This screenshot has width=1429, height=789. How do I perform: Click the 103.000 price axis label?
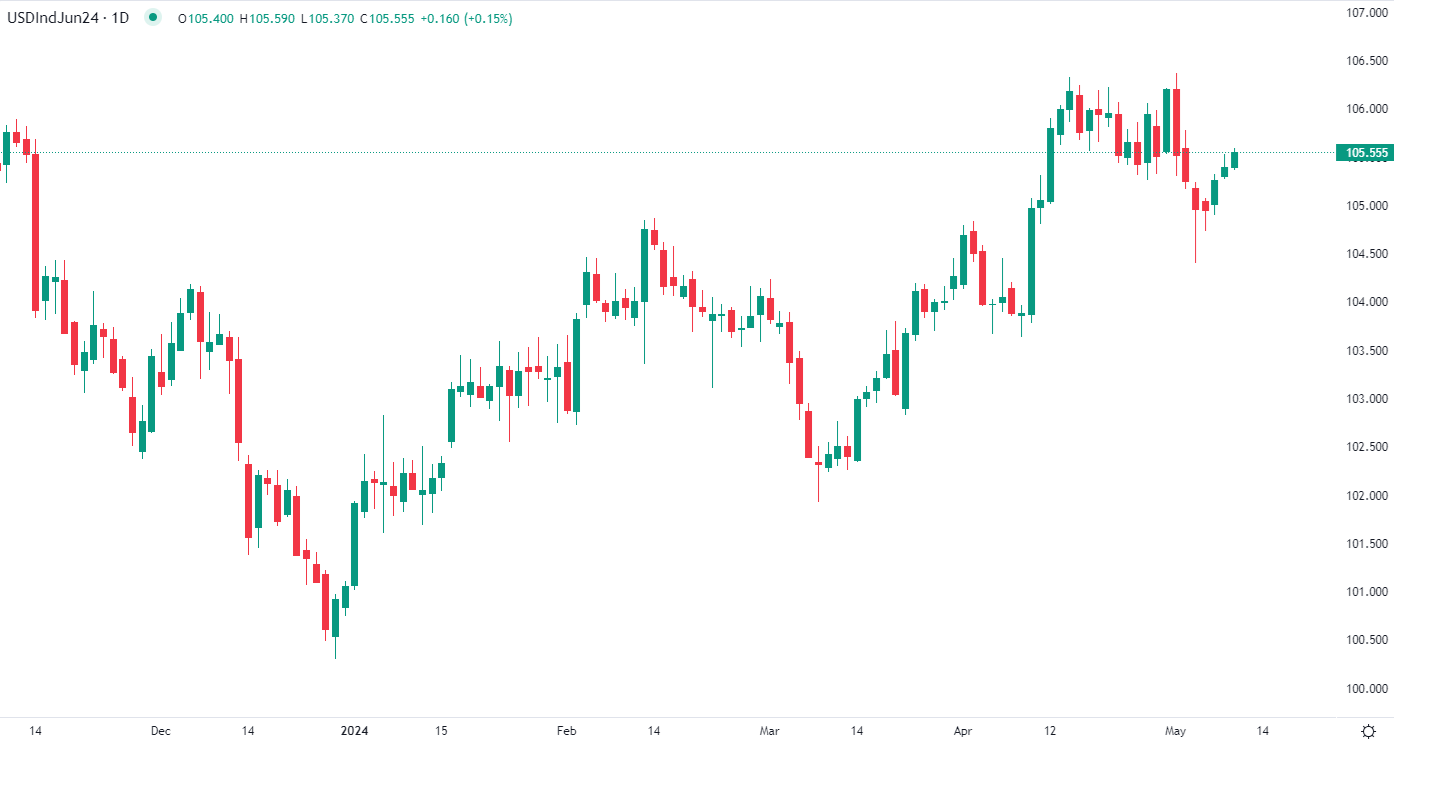click(x=1367, y=399)
